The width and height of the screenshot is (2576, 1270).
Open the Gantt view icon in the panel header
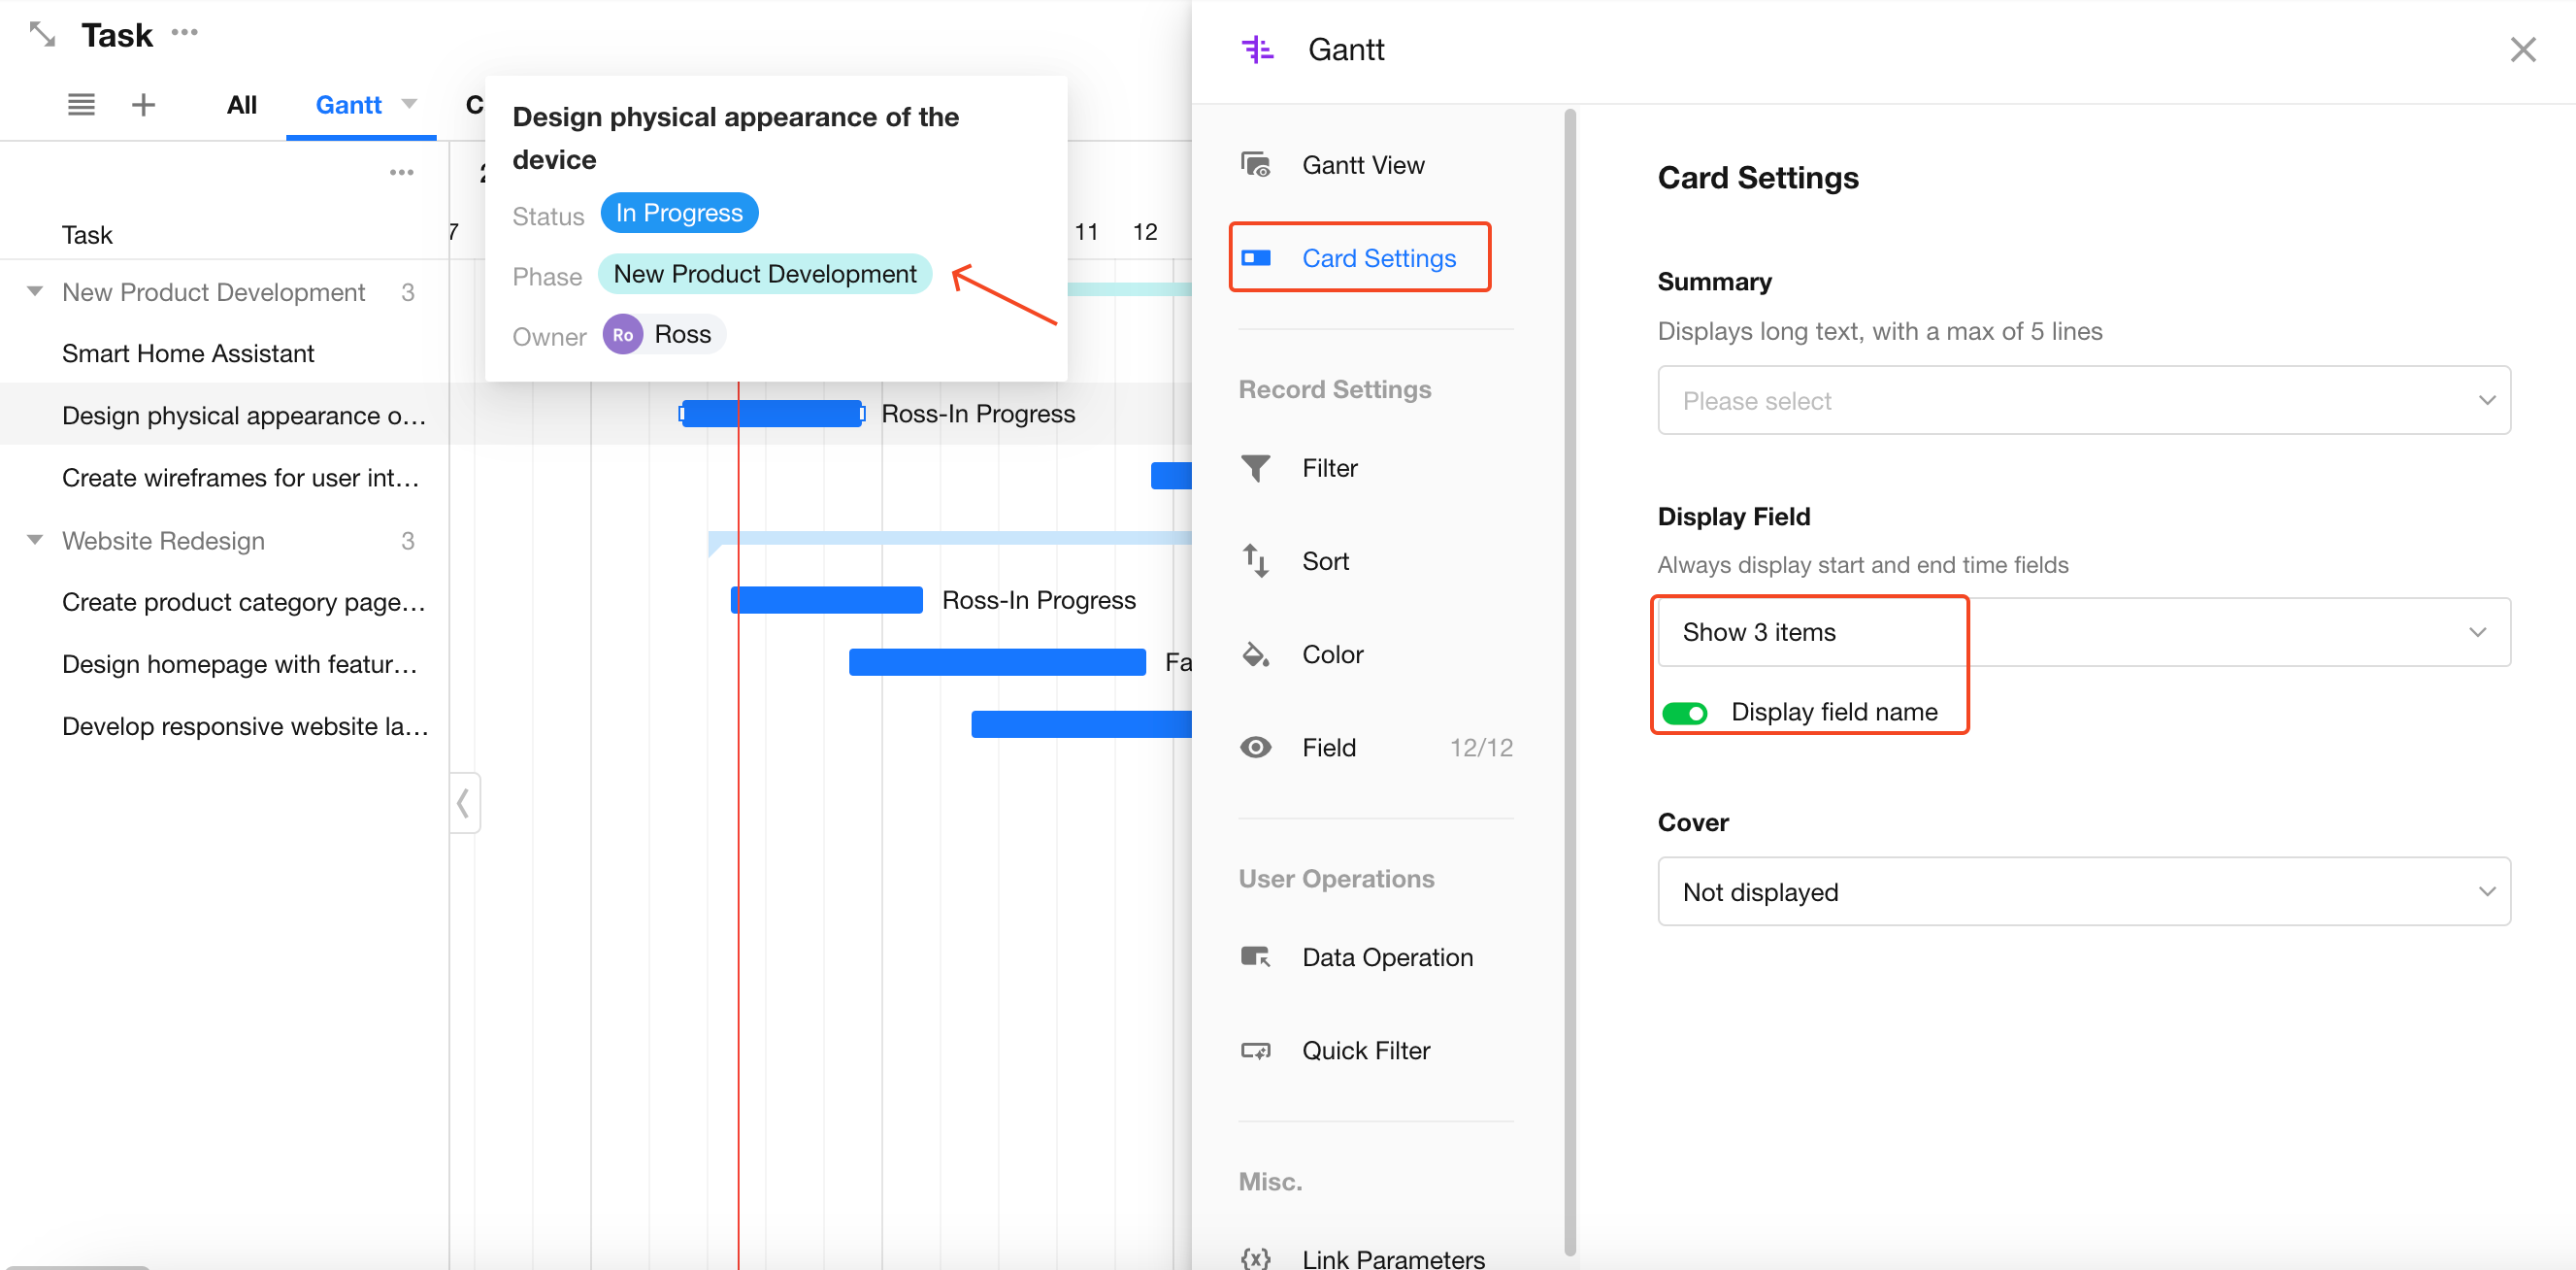[1257, 49]
